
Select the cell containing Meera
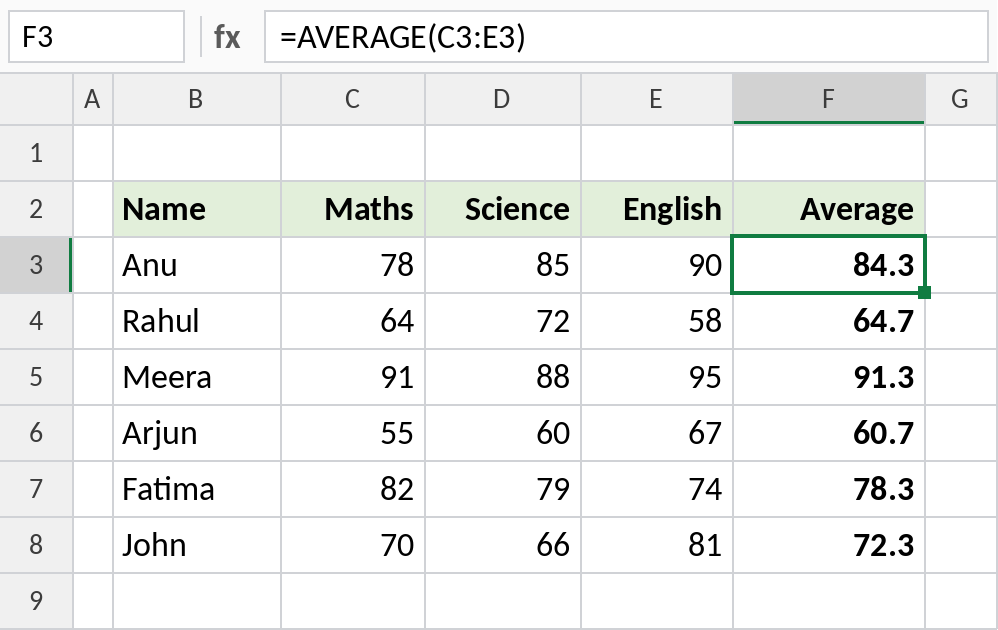point(197,377)
